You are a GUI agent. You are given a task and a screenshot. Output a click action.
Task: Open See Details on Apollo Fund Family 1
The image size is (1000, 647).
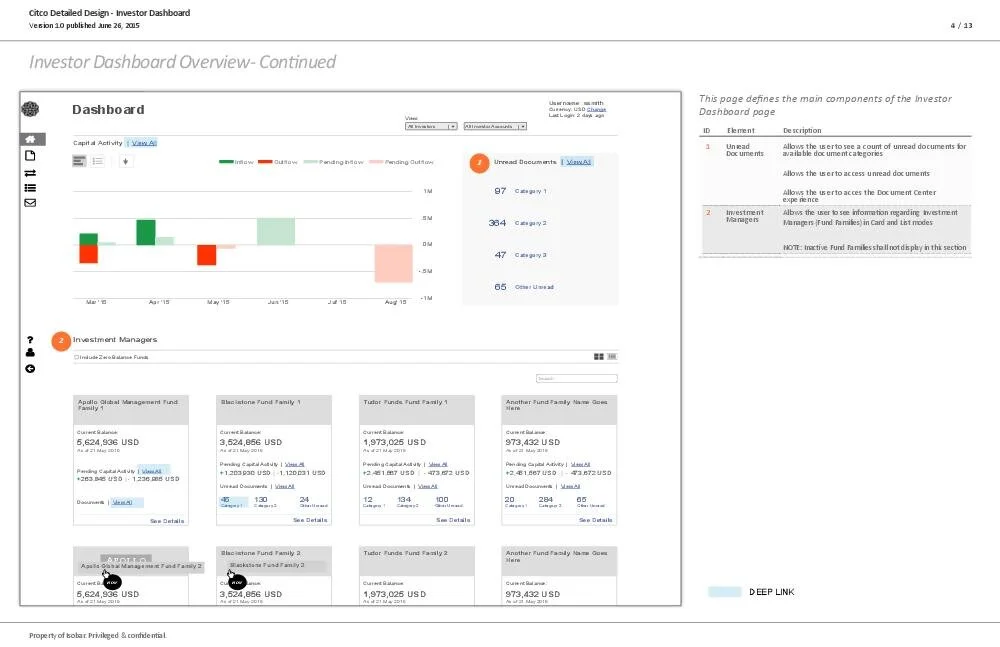coord(167,521)
